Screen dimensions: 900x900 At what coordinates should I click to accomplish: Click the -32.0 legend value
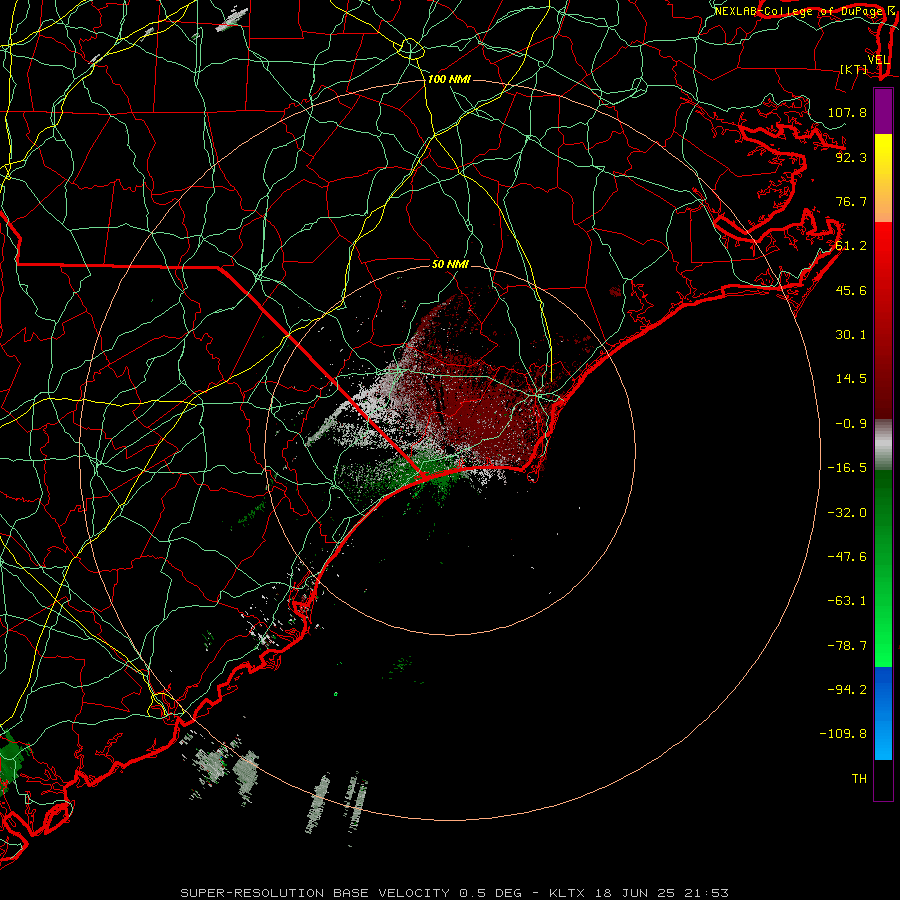click(x=847, y=513)
